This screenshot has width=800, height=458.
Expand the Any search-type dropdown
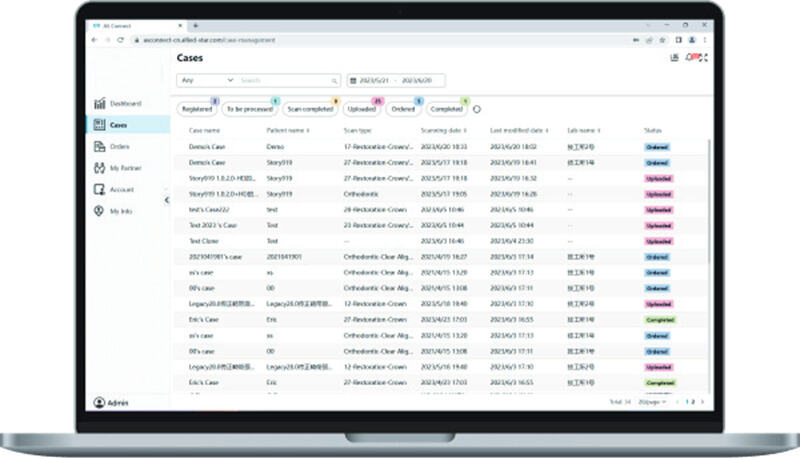click(205, 80)
